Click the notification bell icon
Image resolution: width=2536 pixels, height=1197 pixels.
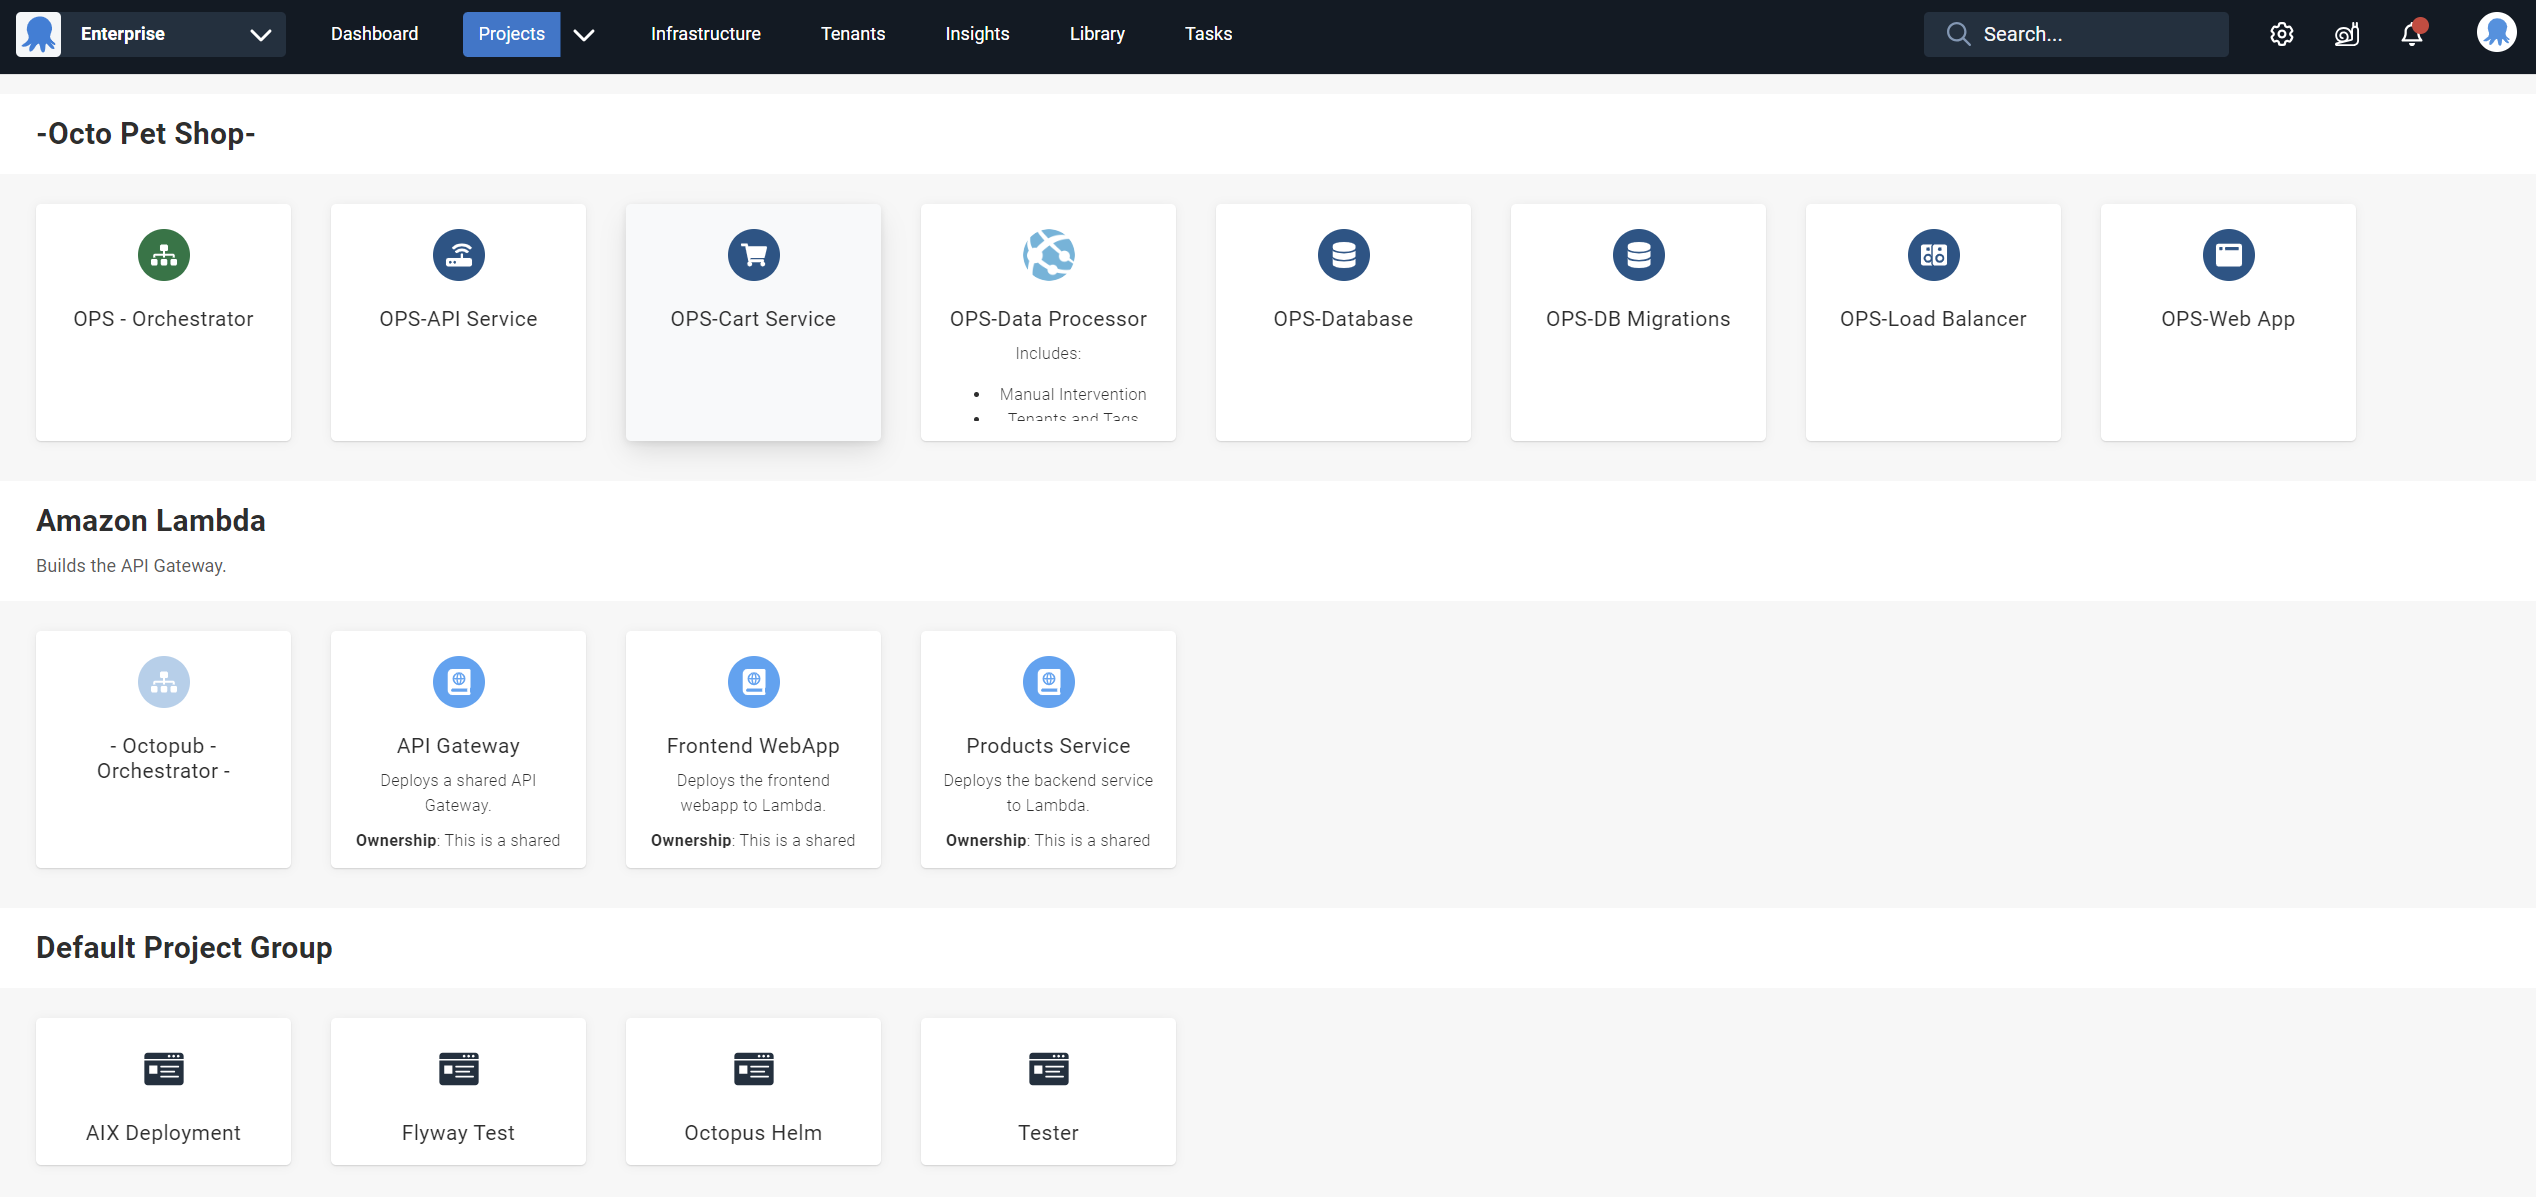tap(2412, 33)
